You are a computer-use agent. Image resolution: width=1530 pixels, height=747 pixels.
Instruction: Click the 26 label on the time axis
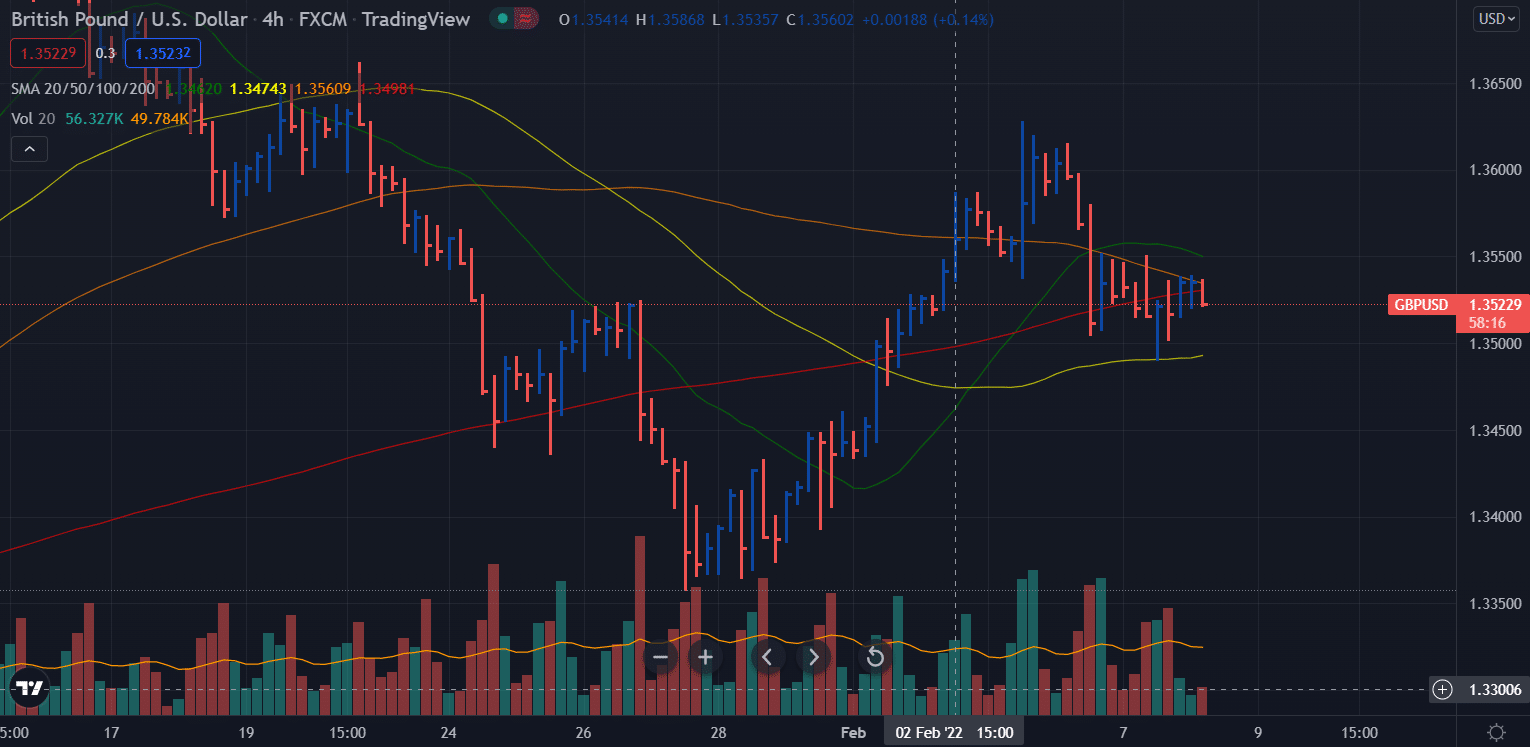[584, 733]
